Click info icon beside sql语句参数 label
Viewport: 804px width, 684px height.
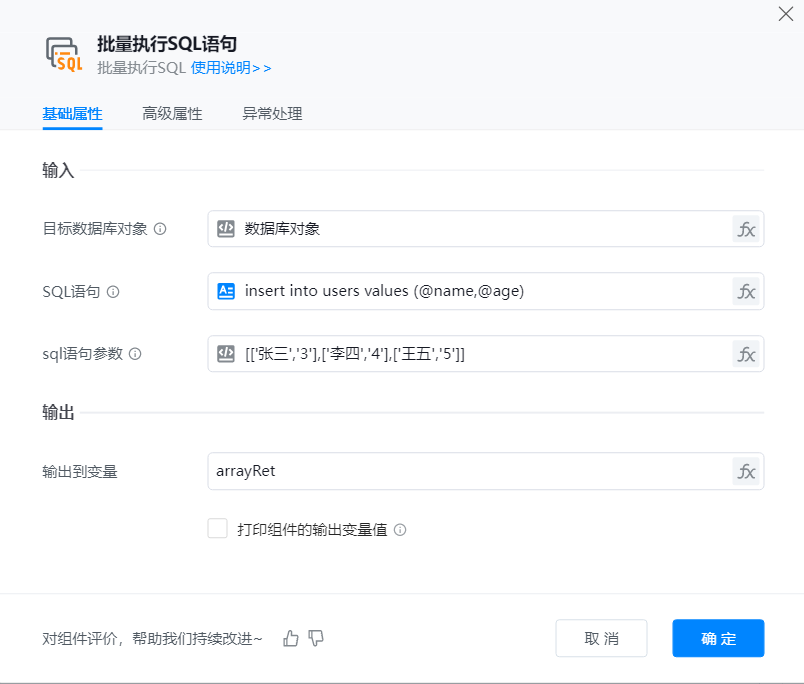(135, 354)
